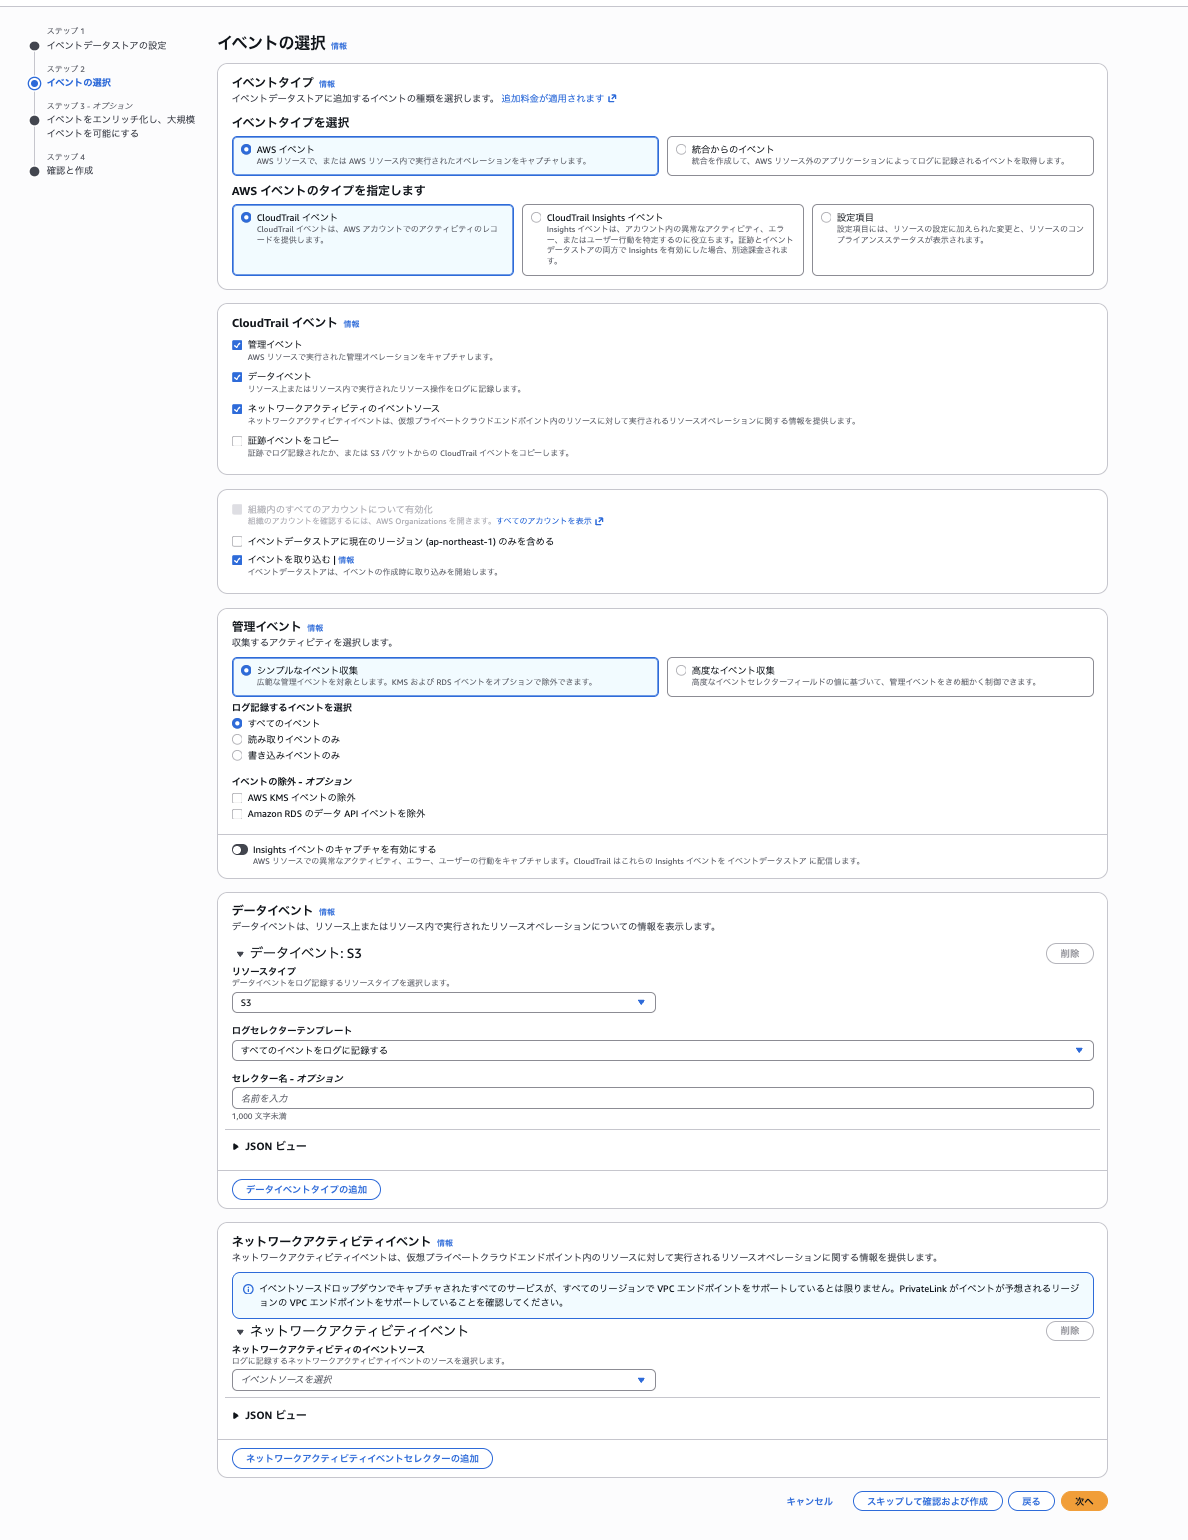This screenshot has height=1540, width=1188.
Task: Open 情報 link beside データイベント heading
Action: coord(327,912)
